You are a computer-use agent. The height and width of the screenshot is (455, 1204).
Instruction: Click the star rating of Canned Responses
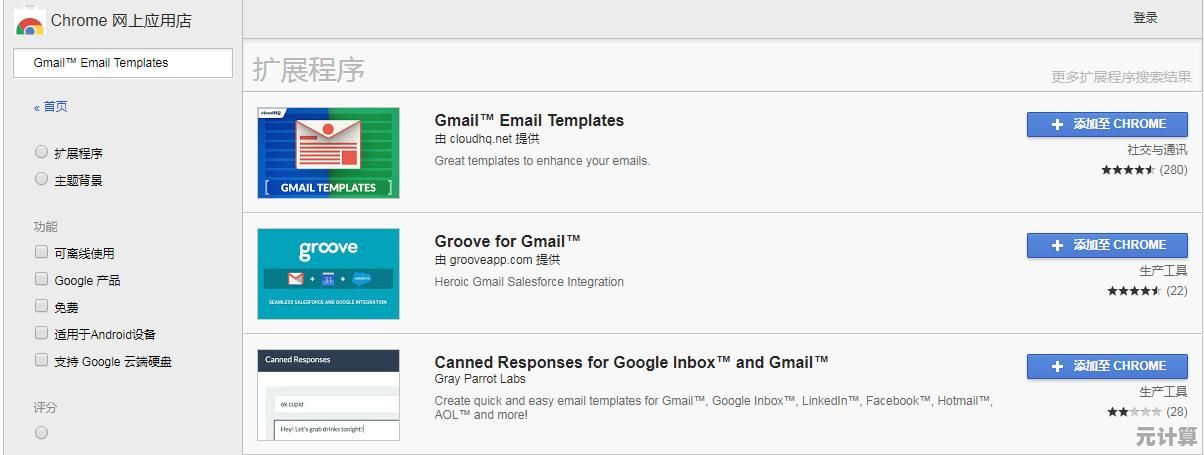pyautogui.click(x=1133, y=412)
